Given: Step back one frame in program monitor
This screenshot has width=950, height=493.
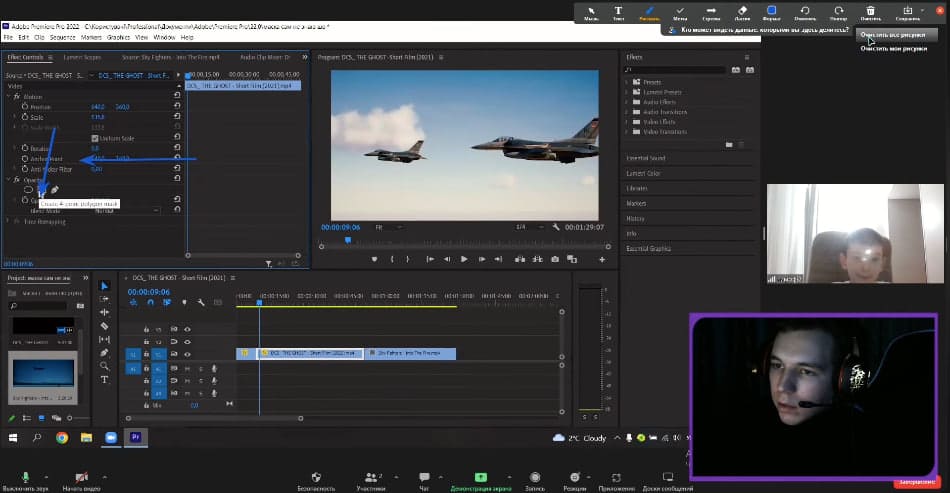Looking at the screenshot, I should click(447, 259).
